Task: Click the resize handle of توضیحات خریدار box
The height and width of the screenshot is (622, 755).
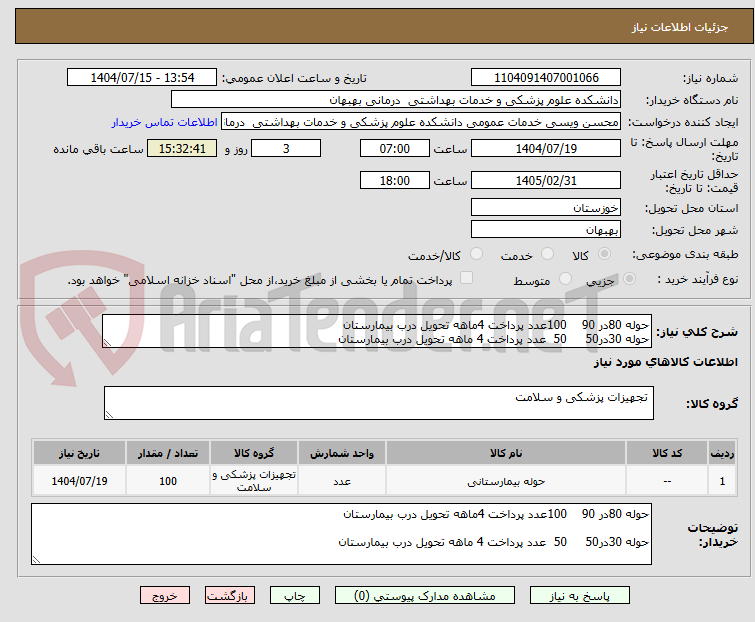Action: coord(36,559)
